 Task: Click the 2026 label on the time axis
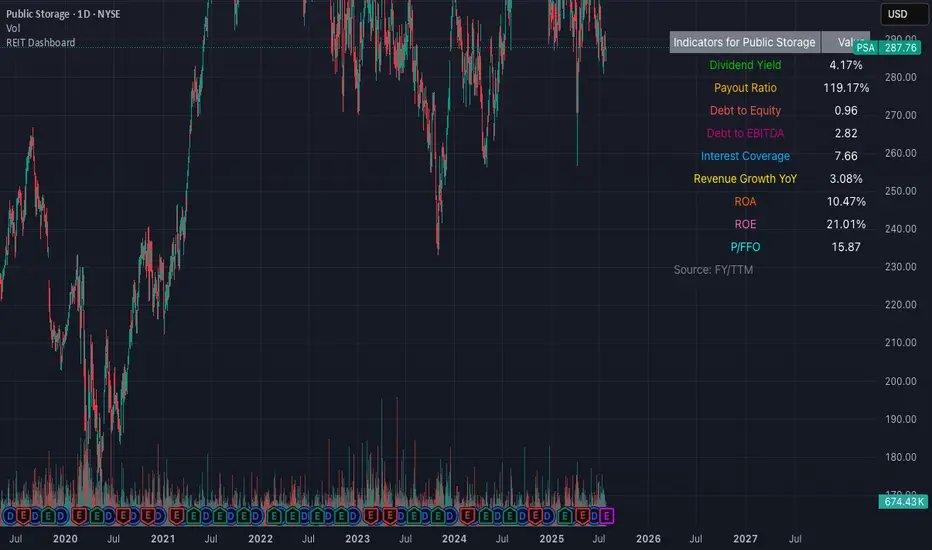click(648, 539)
